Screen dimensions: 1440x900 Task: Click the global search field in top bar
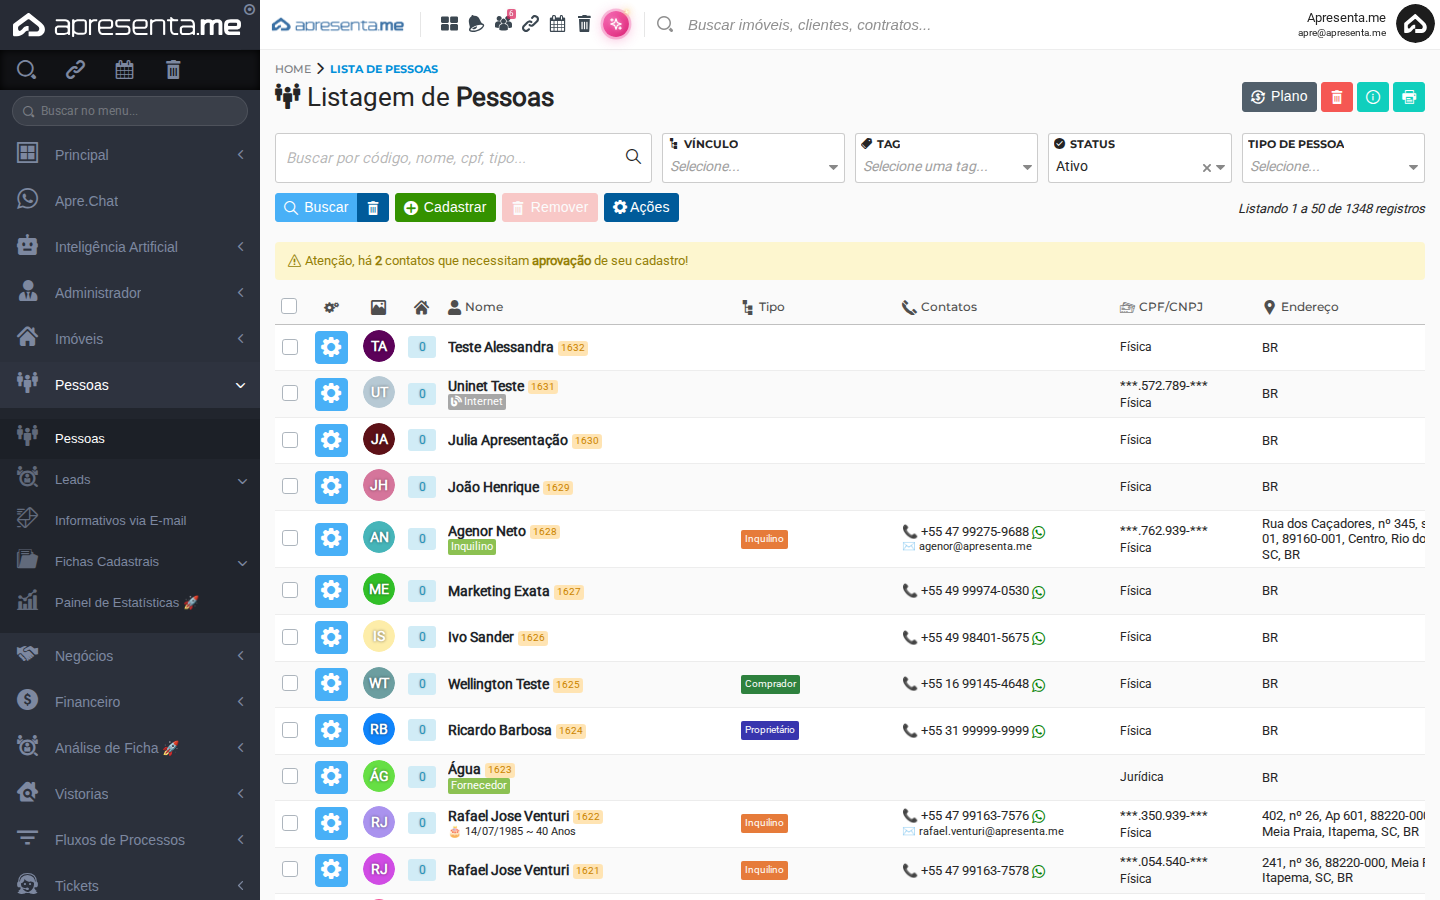809,24
